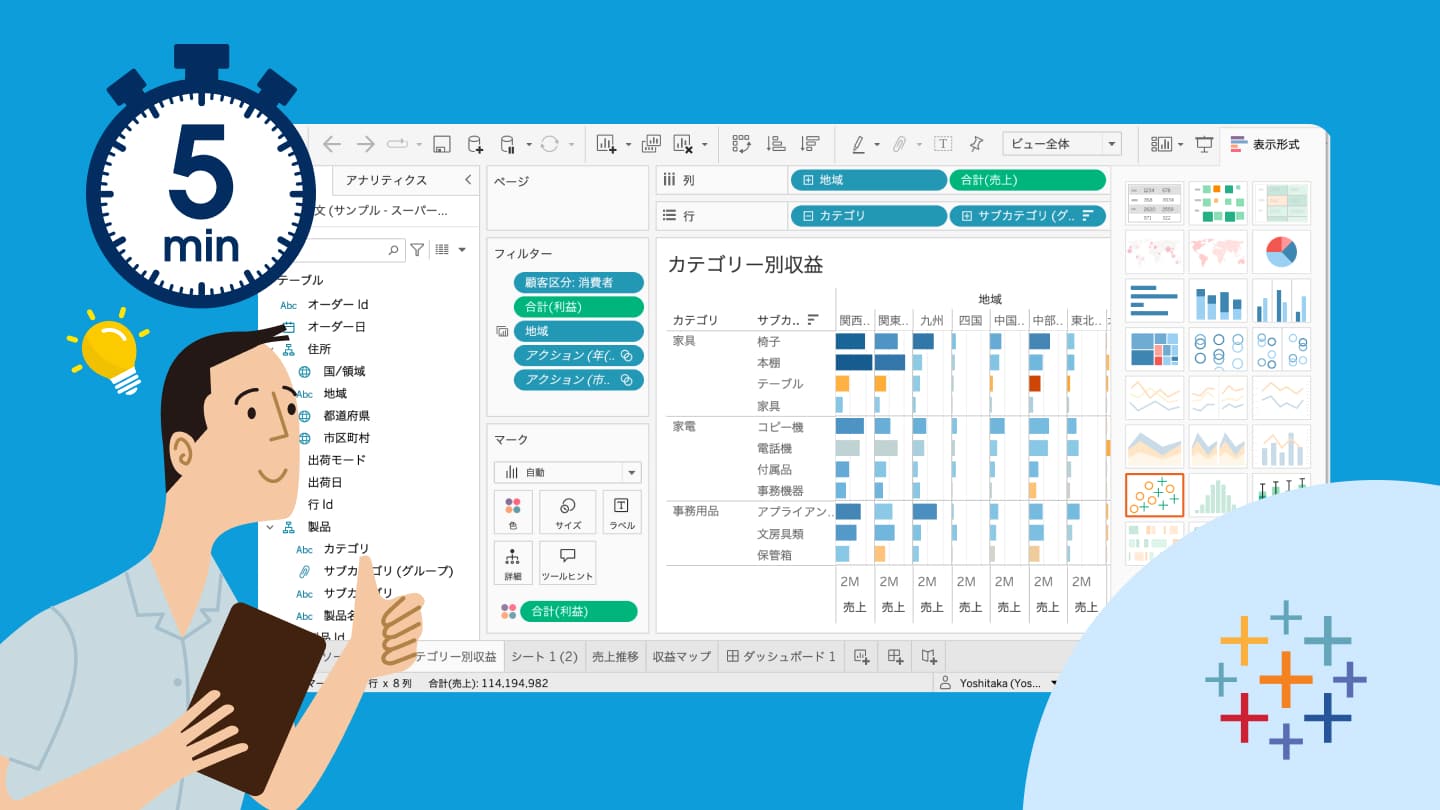
Task: Click the サブカ.. header sort icon
Action: point(813,320)
